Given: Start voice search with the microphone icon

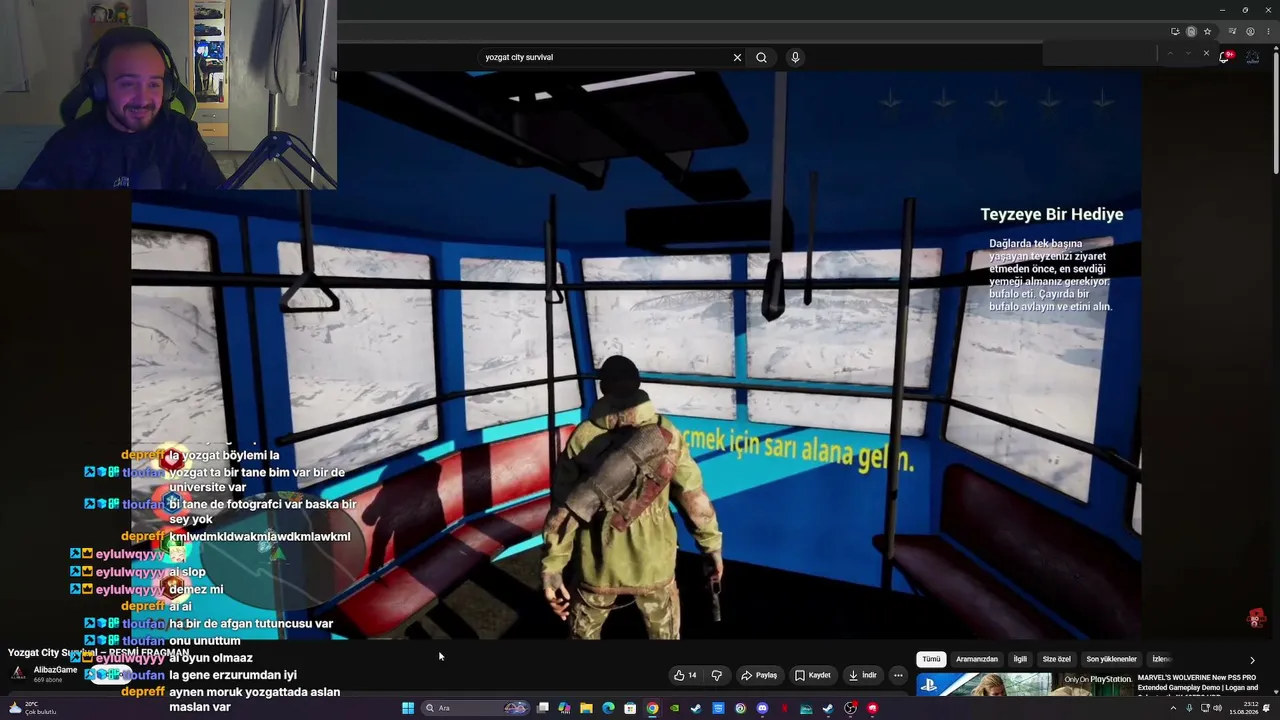Looking at the screenshot, I should pyautogui.click(x=795, y=57).
